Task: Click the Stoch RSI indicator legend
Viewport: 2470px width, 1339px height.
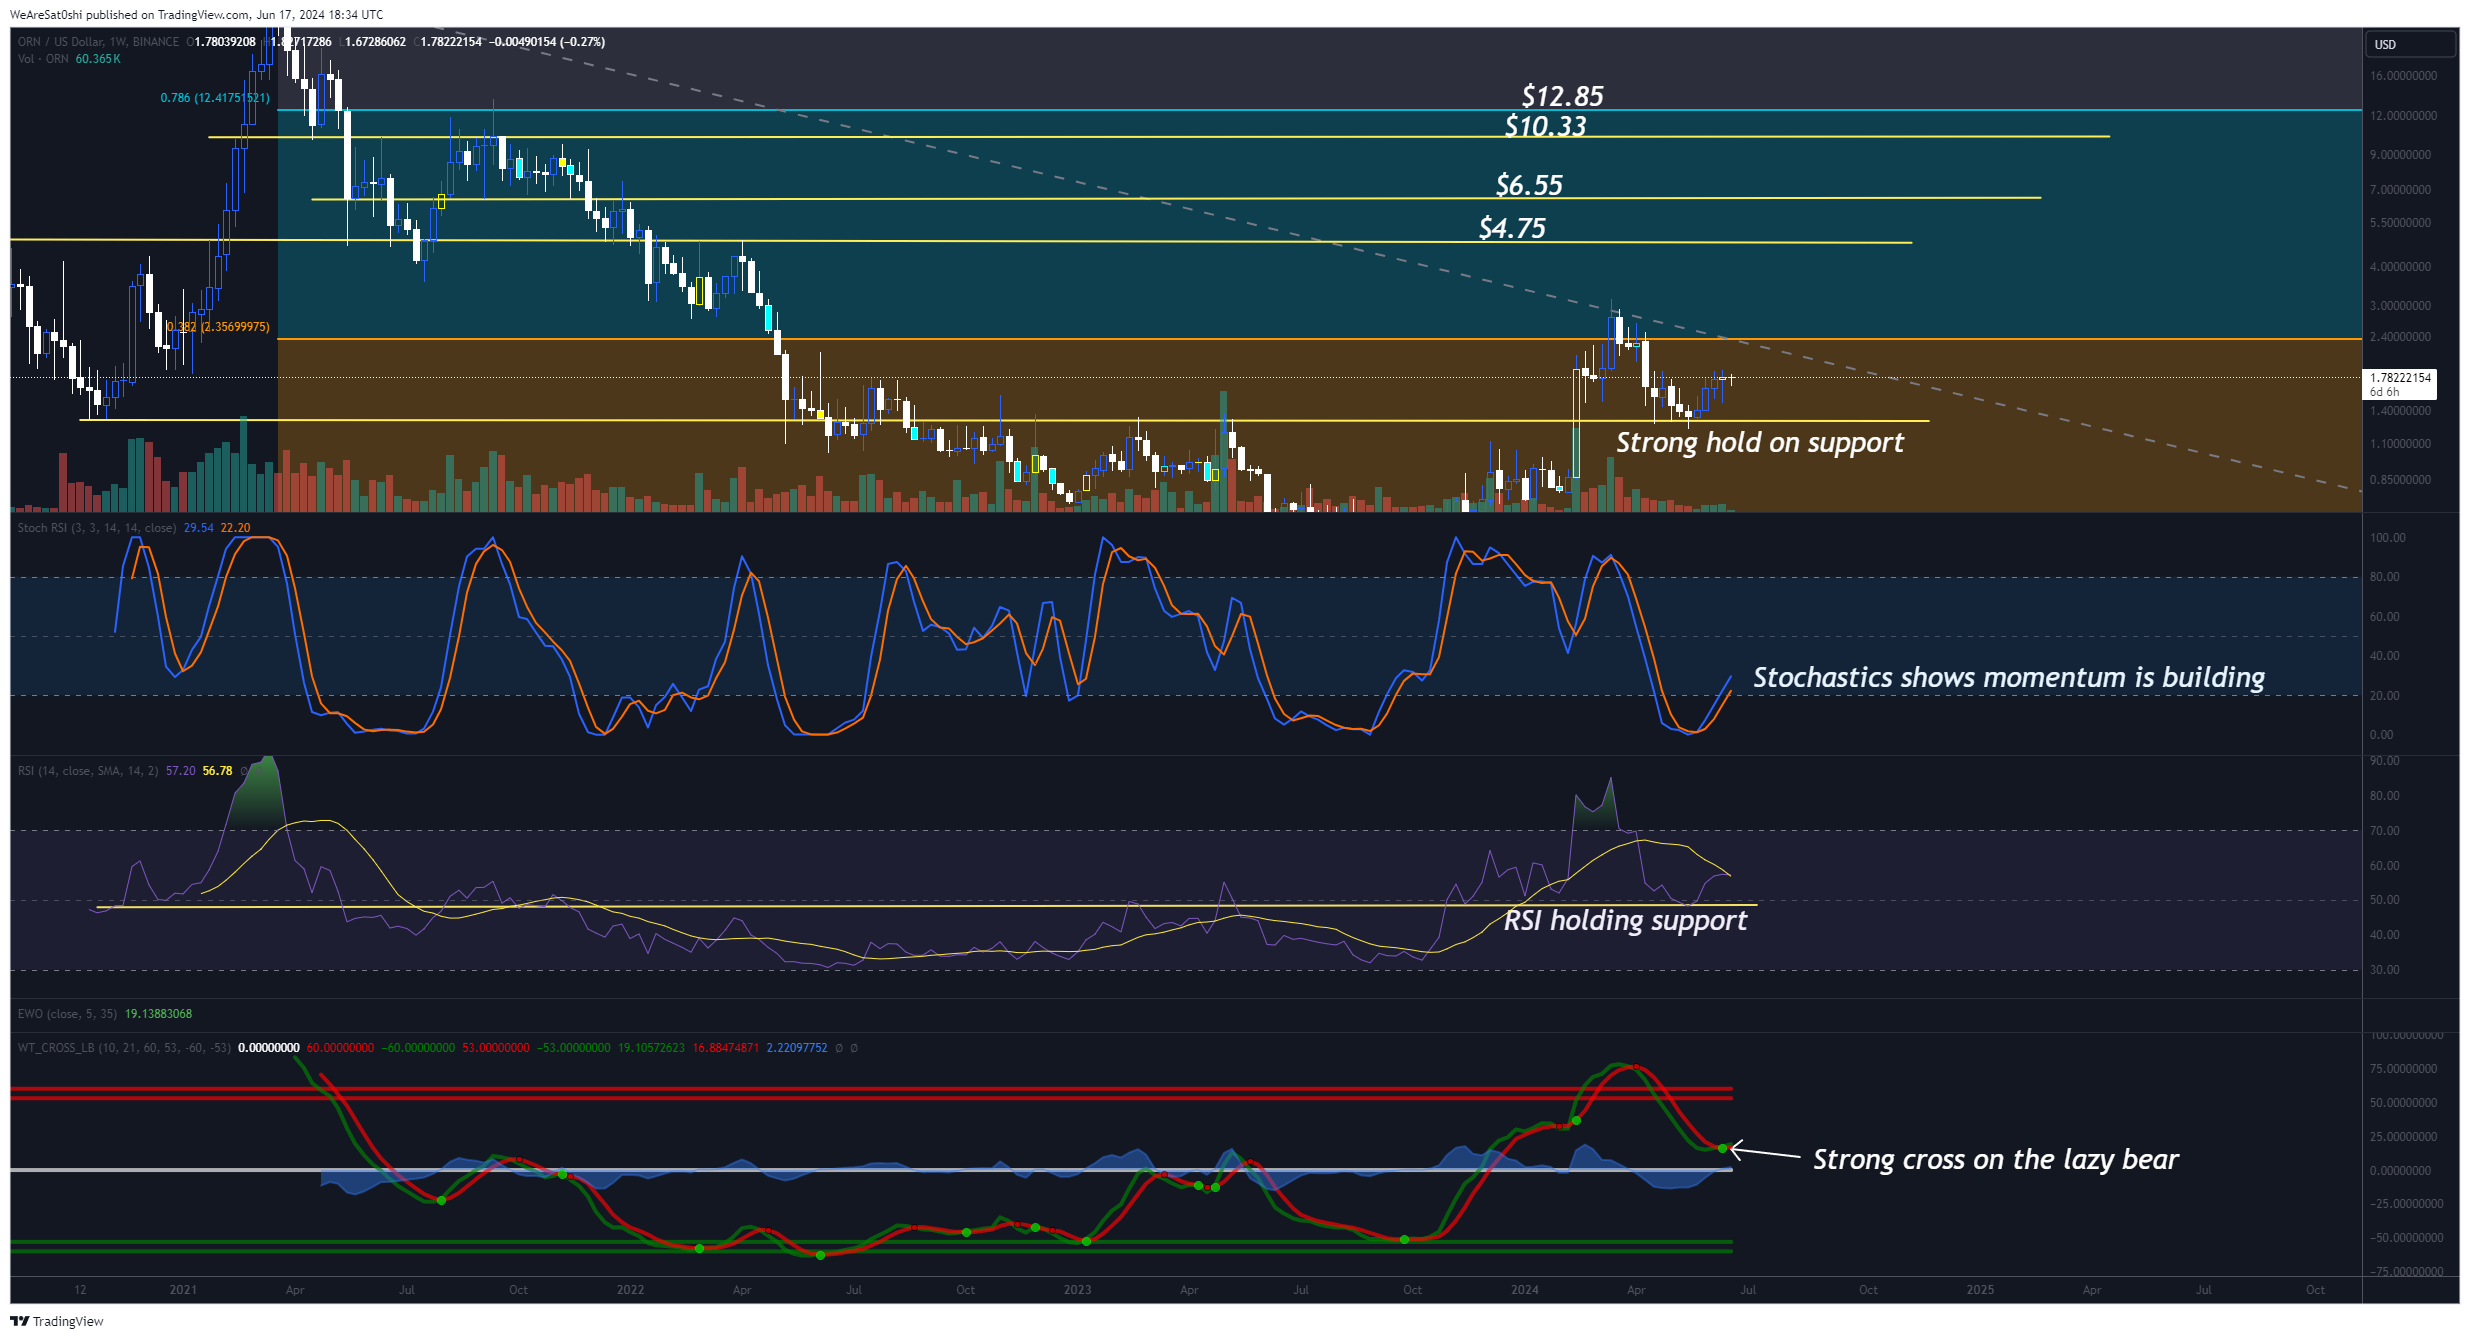Action: click(x=97, y=528)
